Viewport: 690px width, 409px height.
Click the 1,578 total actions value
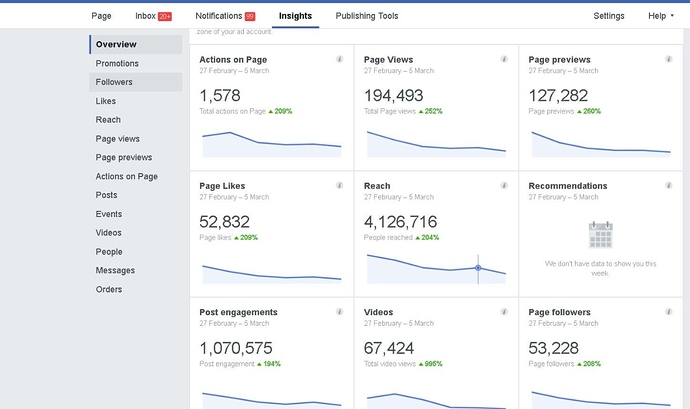click(x=220, y=96)
